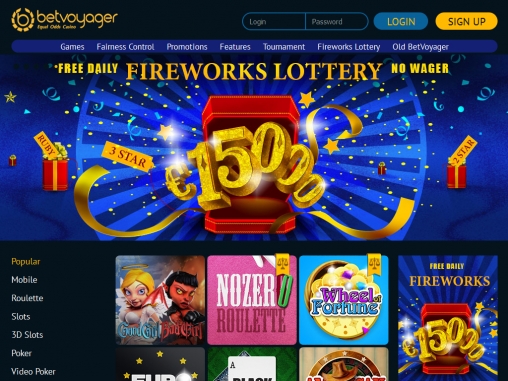Click the blue LOGIN button
Image resolution: width=508 pixels, height=381 pixels.
click(x=401, y=22)
